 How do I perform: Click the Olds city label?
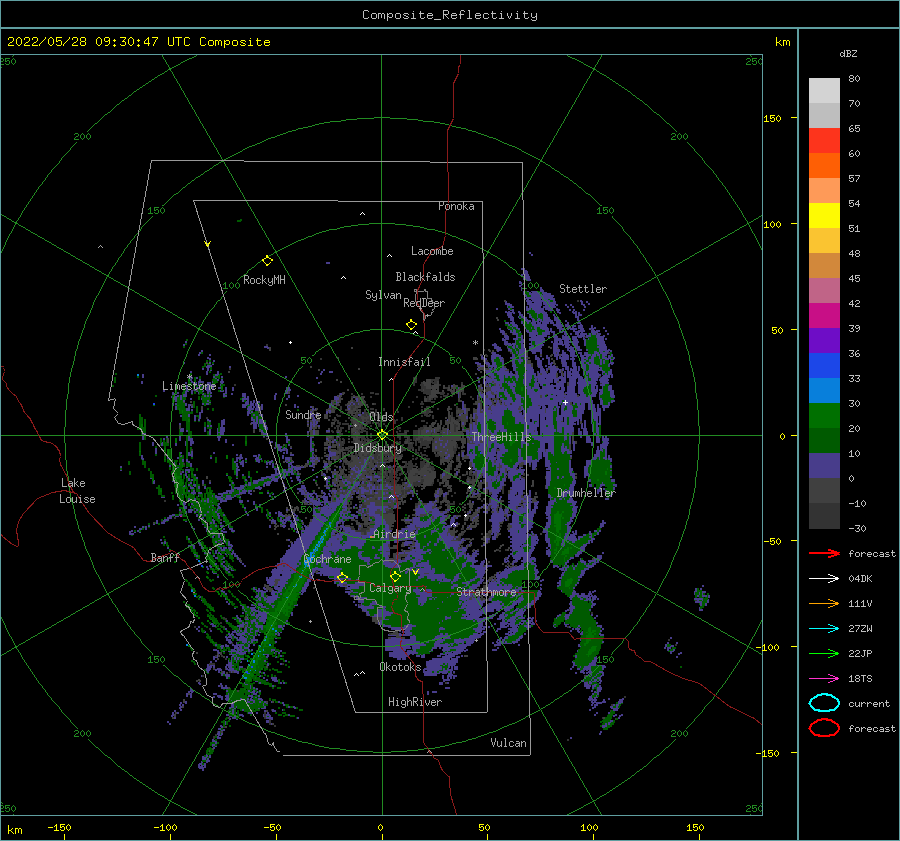pos(381,417)
